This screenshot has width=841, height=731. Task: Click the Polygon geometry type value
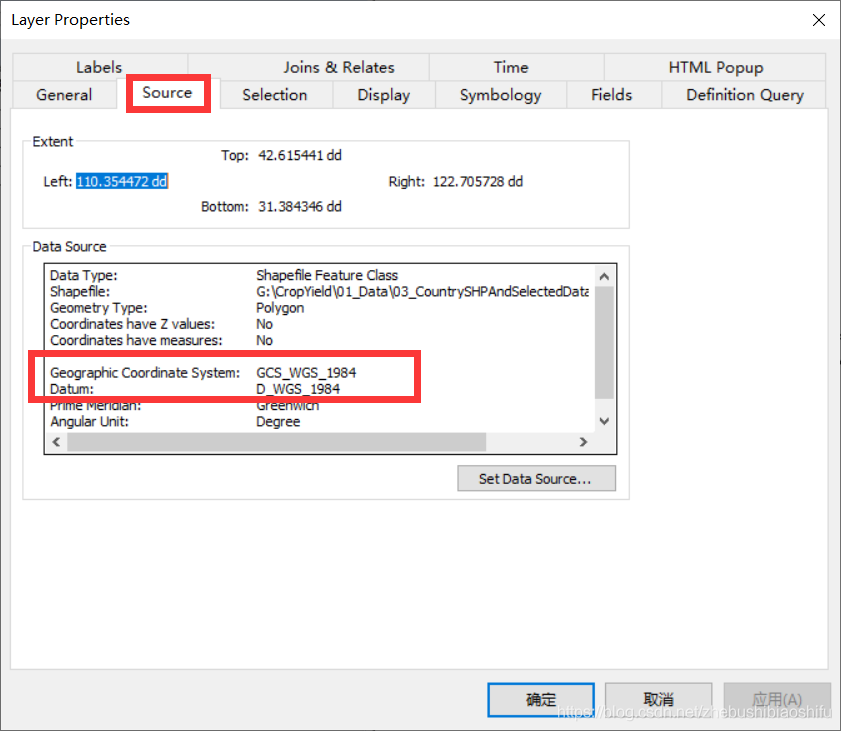[x=280, y=308]
